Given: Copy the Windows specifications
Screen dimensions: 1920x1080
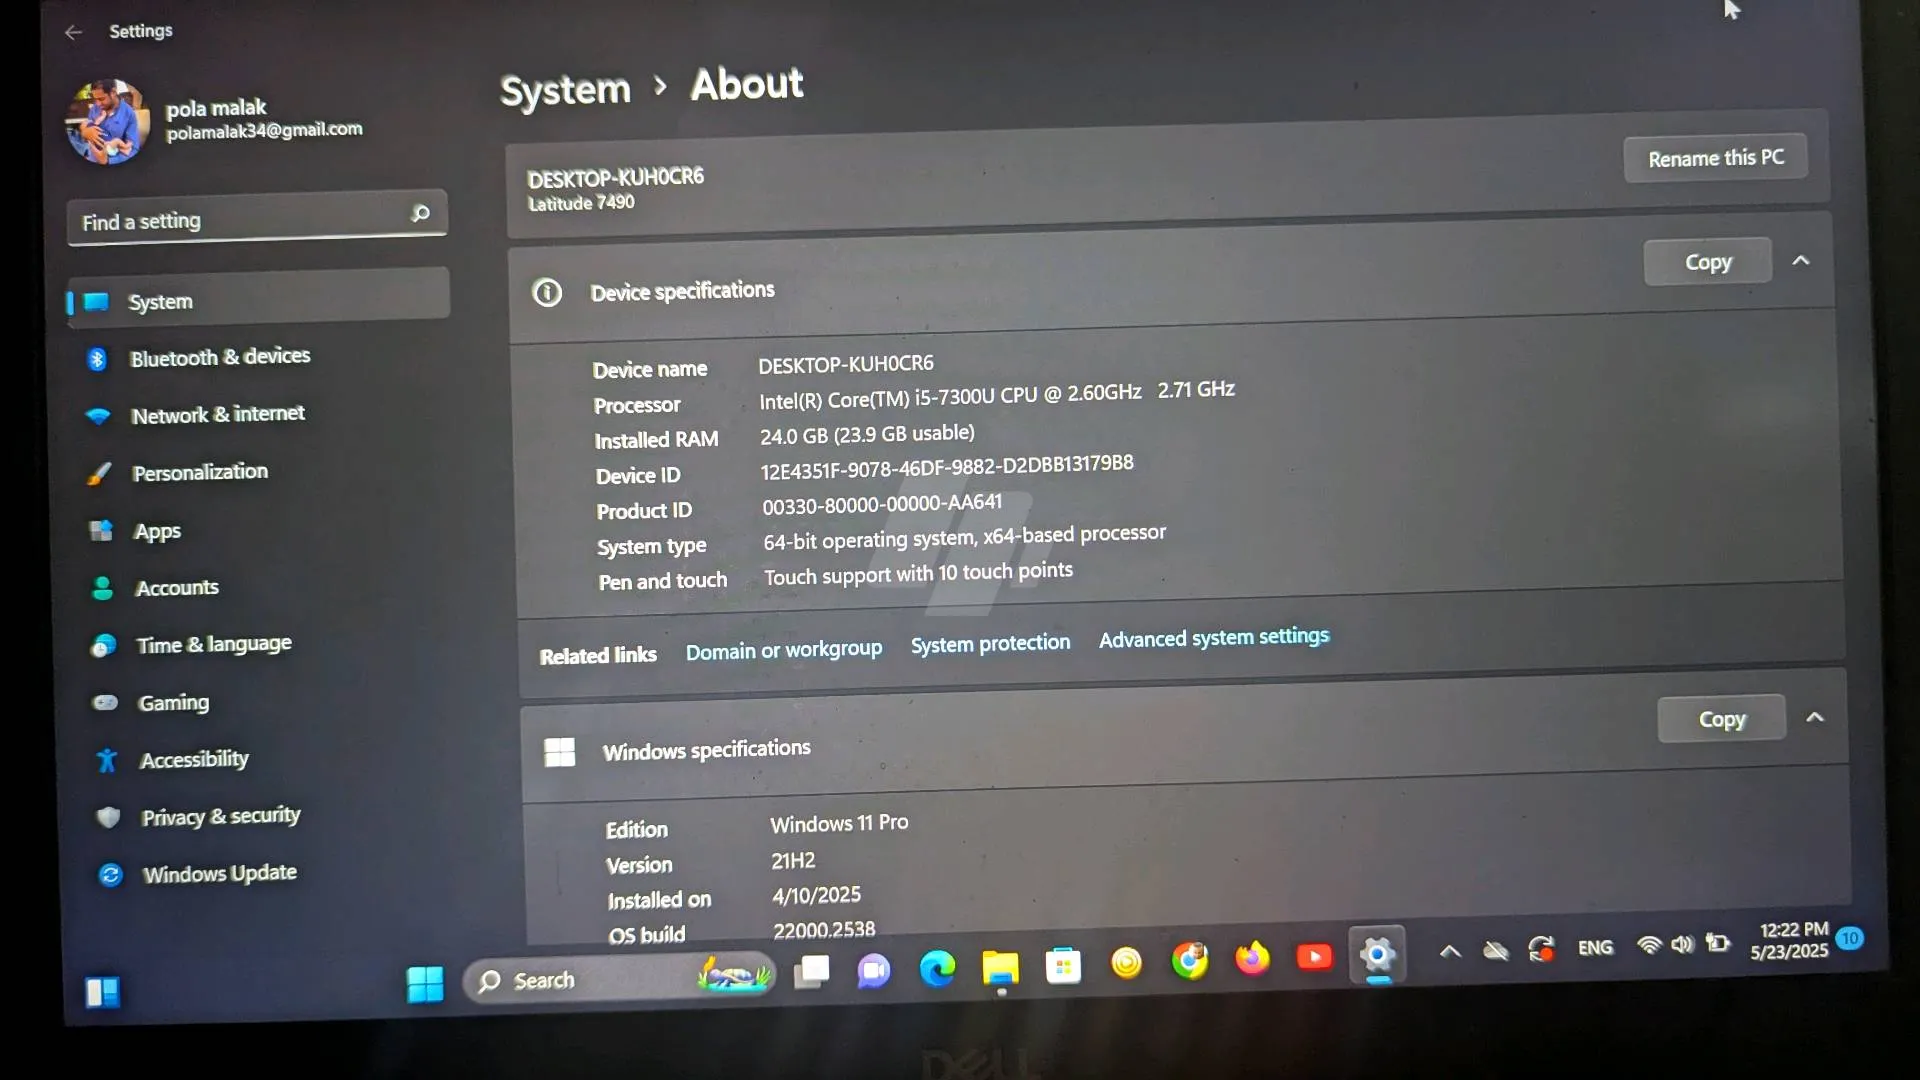Looking at the screenshot, I should pyautogui.click(x=1722, y=719).
